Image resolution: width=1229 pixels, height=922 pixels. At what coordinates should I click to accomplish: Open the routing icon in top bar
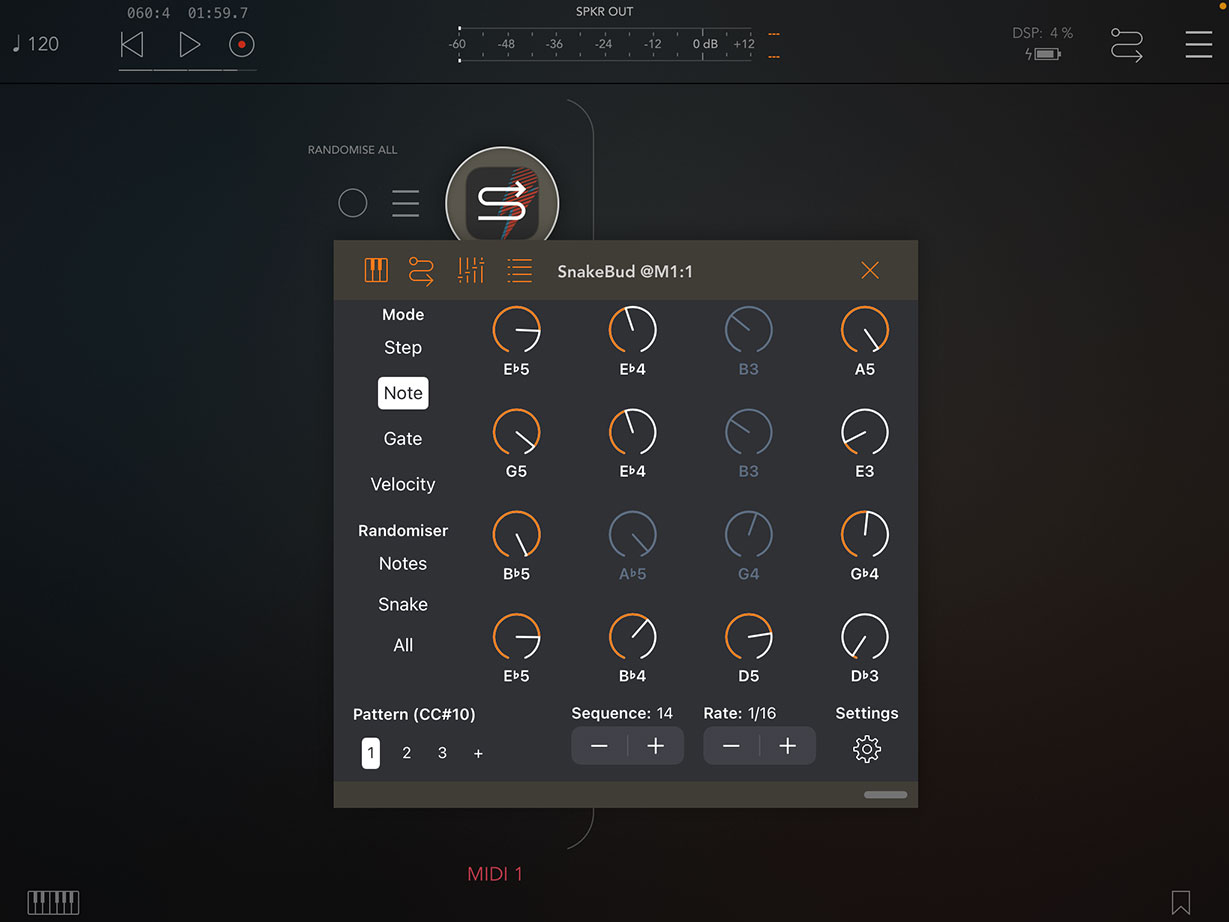1127,45
